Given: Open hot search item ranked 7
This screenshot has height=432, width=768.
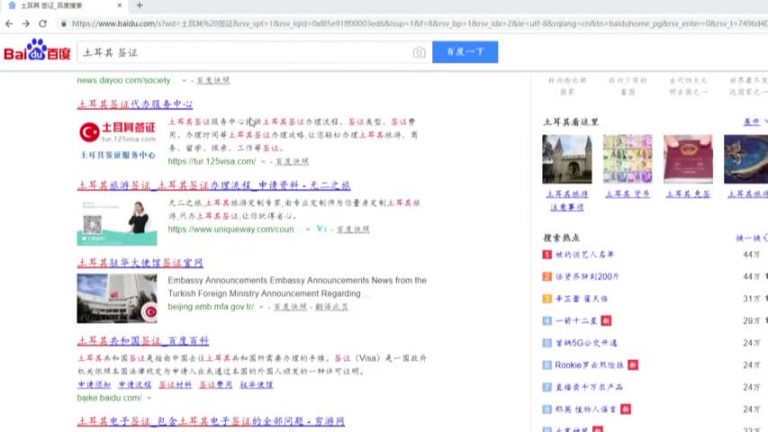Looking at the screenshot, I should 589,387.
